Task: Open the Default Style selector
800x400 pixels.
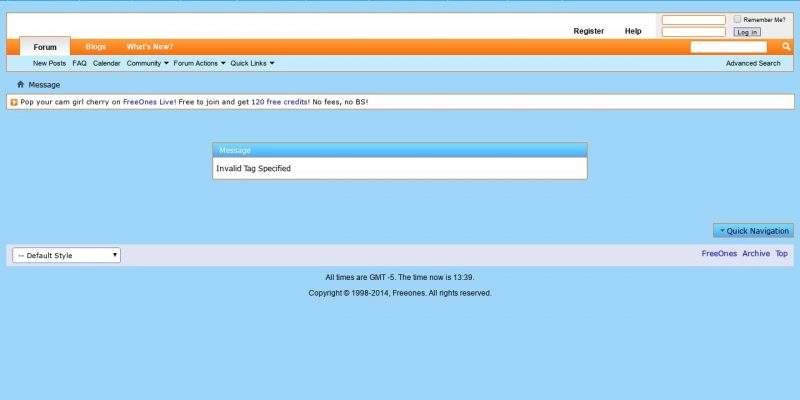Action: click(x=66, y=255)
